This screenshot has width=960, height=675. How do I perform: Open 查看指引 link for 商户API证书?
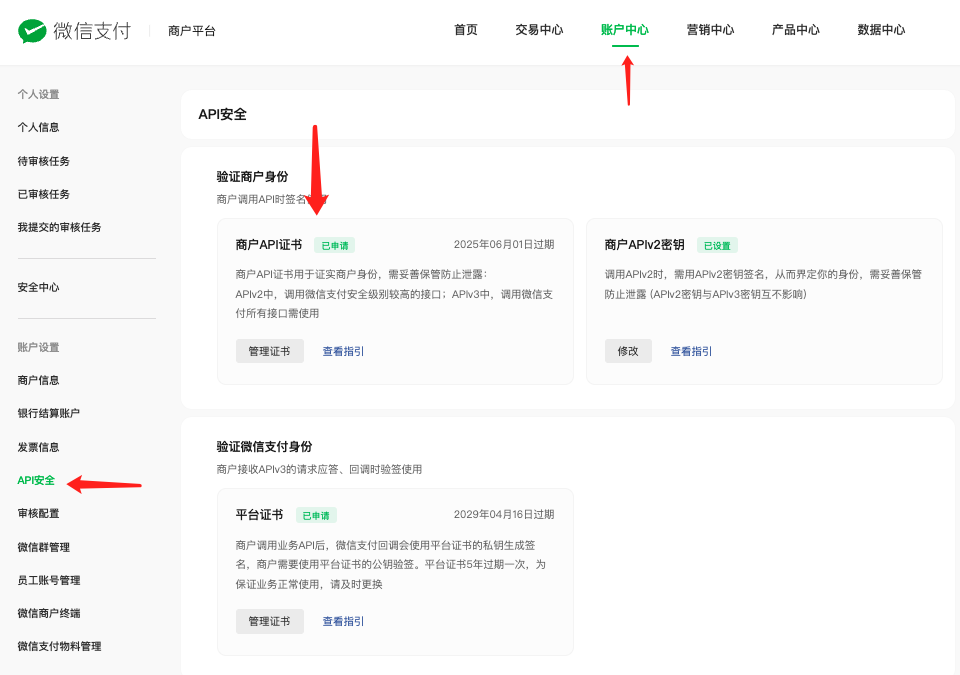(x=343, y=351)
